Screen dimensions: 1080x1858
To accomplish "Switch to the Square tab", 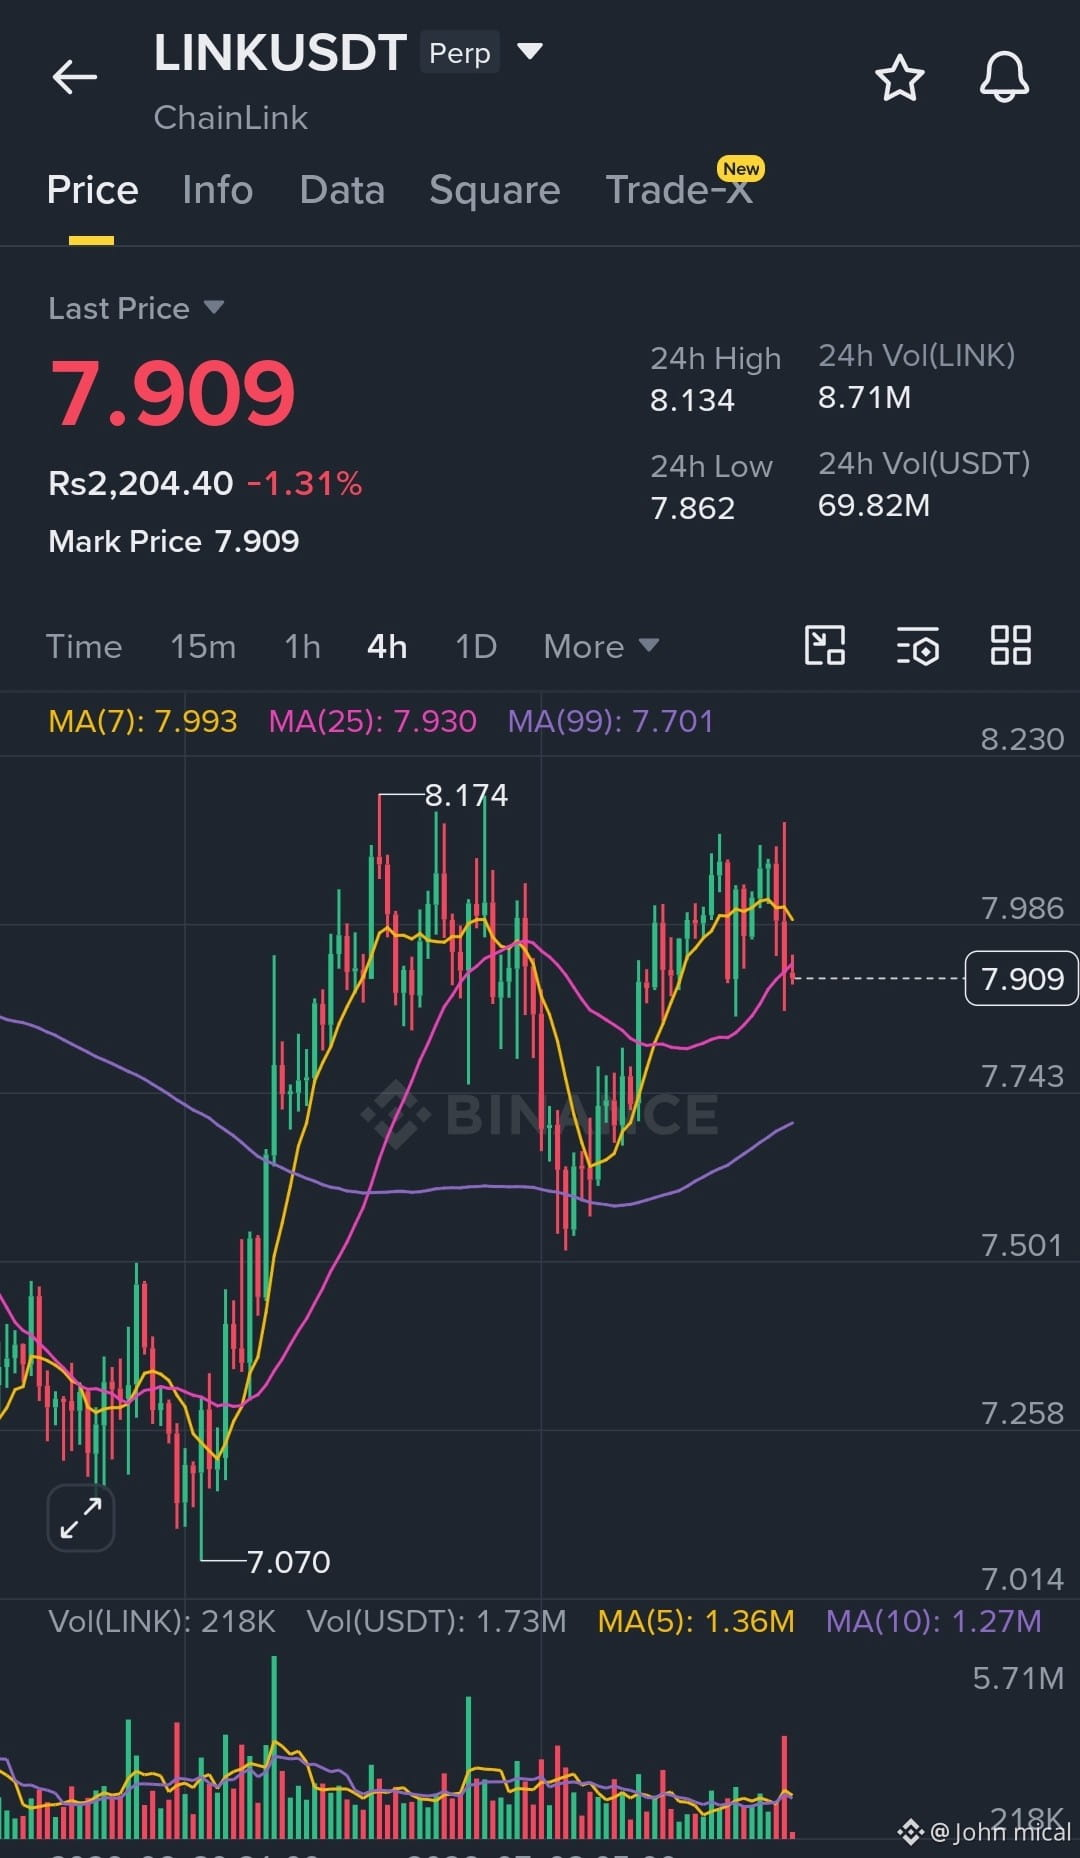I will tap(494, 190).
